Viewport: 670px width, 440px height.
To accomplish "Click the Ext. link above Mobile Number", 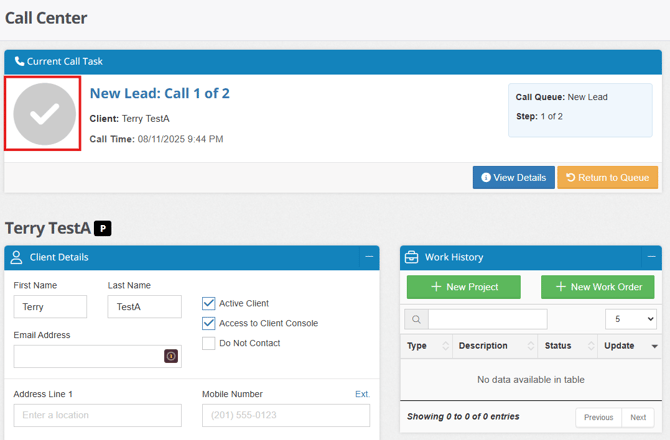I will [x=362, y=394].
